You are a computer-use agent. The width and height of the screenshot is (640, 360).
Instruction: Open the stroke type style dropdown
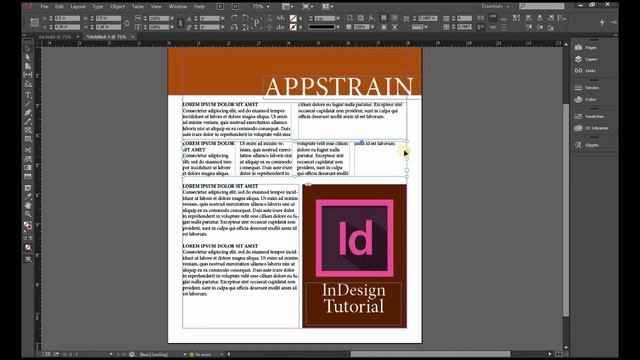click(x=338, y=27)
